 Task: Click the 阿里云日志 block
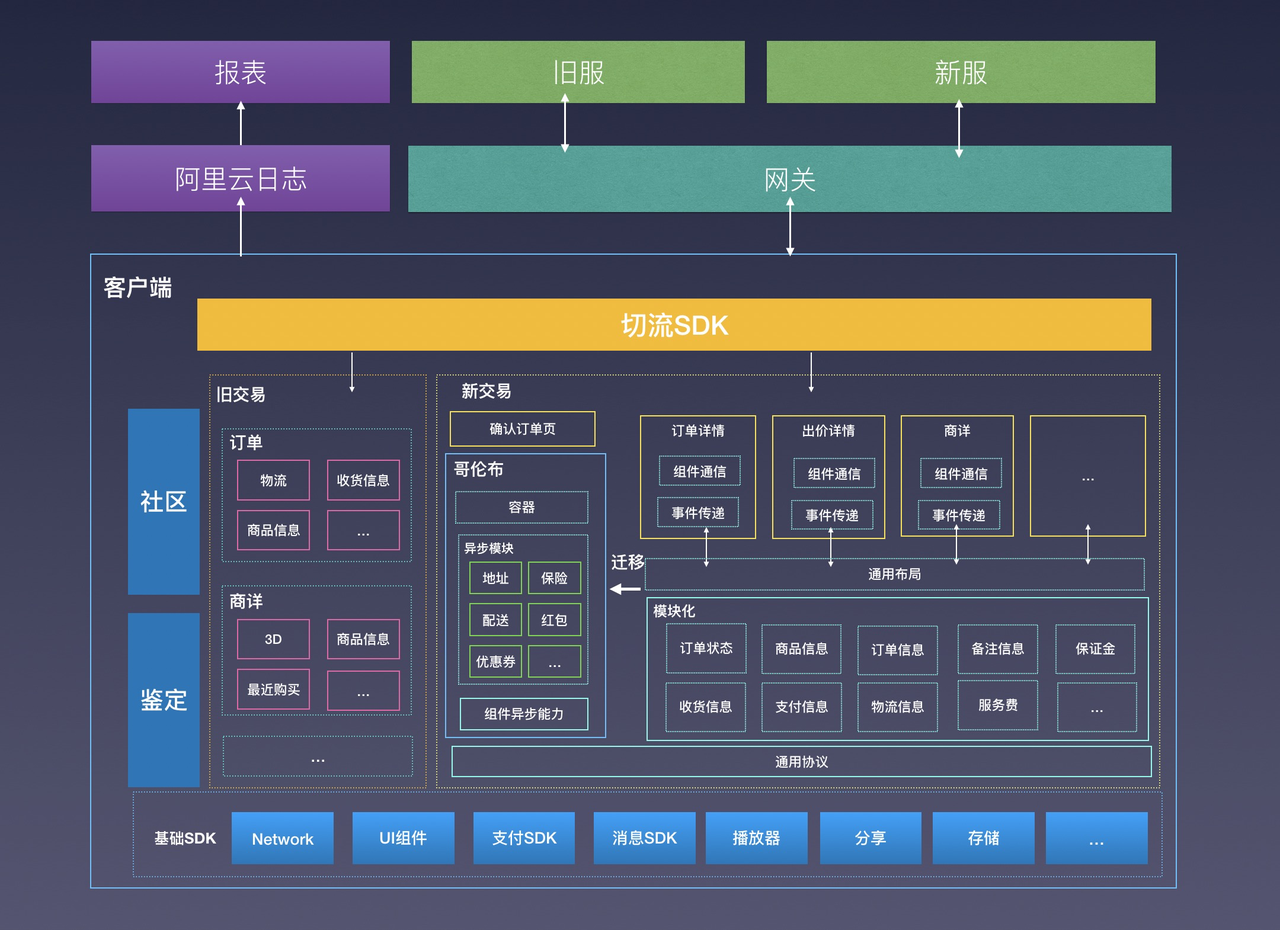click(x=240, y=179)
